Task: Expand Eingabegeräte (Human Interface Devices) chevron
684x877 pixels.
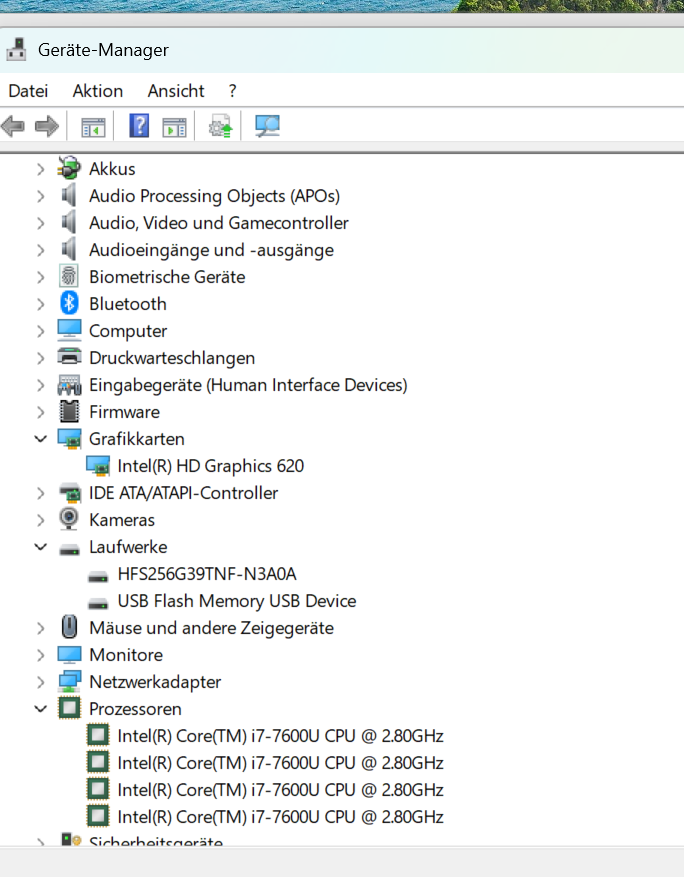Action: 40,385
